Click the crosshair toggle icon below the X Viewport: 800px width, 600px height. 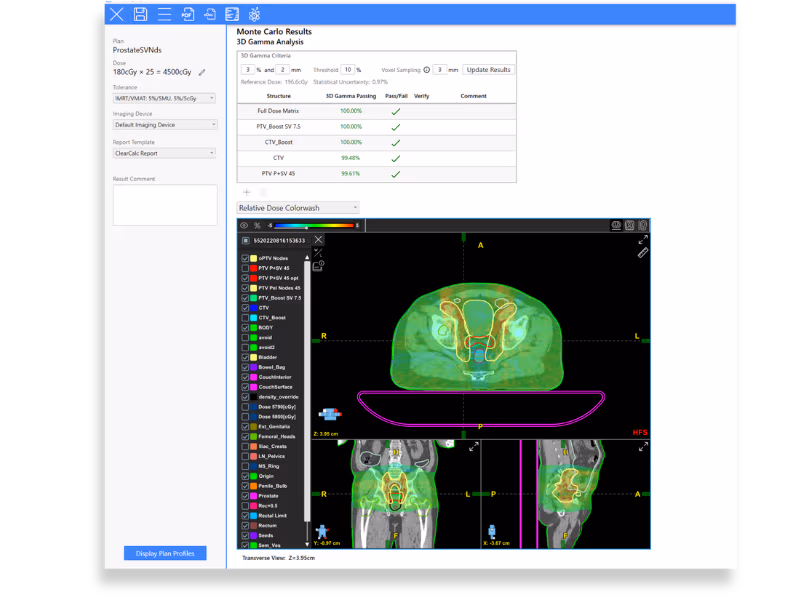coord(318,253)
